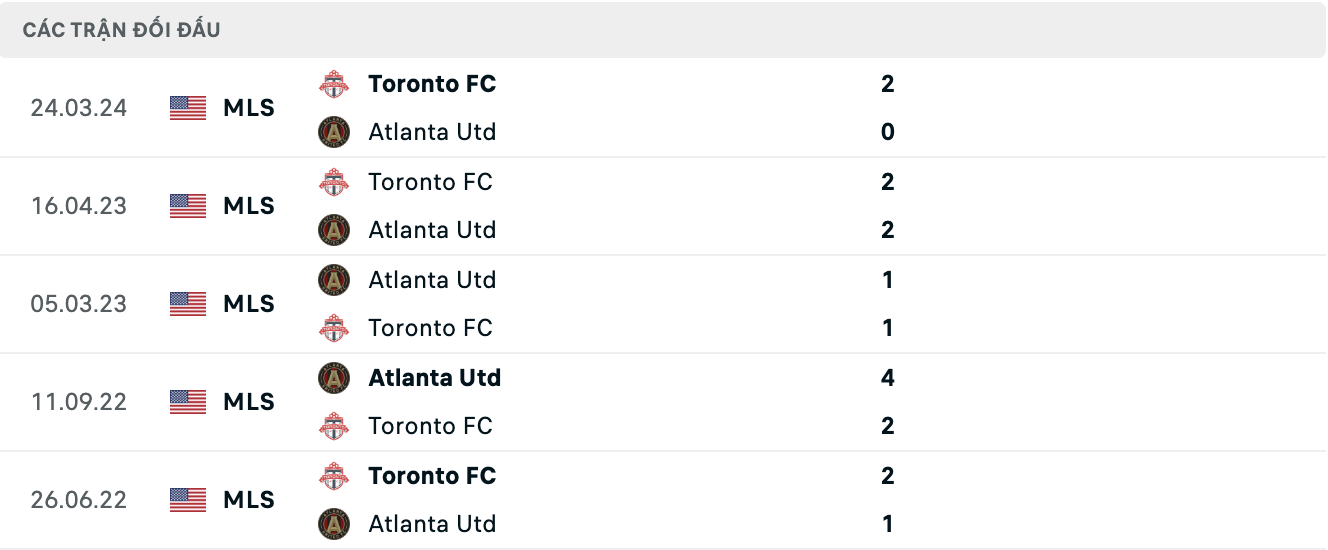Viewport: 1328px width, 550px height.
Task: Click USA flag icon beside 11.09.22
Action: pos(188,402)
